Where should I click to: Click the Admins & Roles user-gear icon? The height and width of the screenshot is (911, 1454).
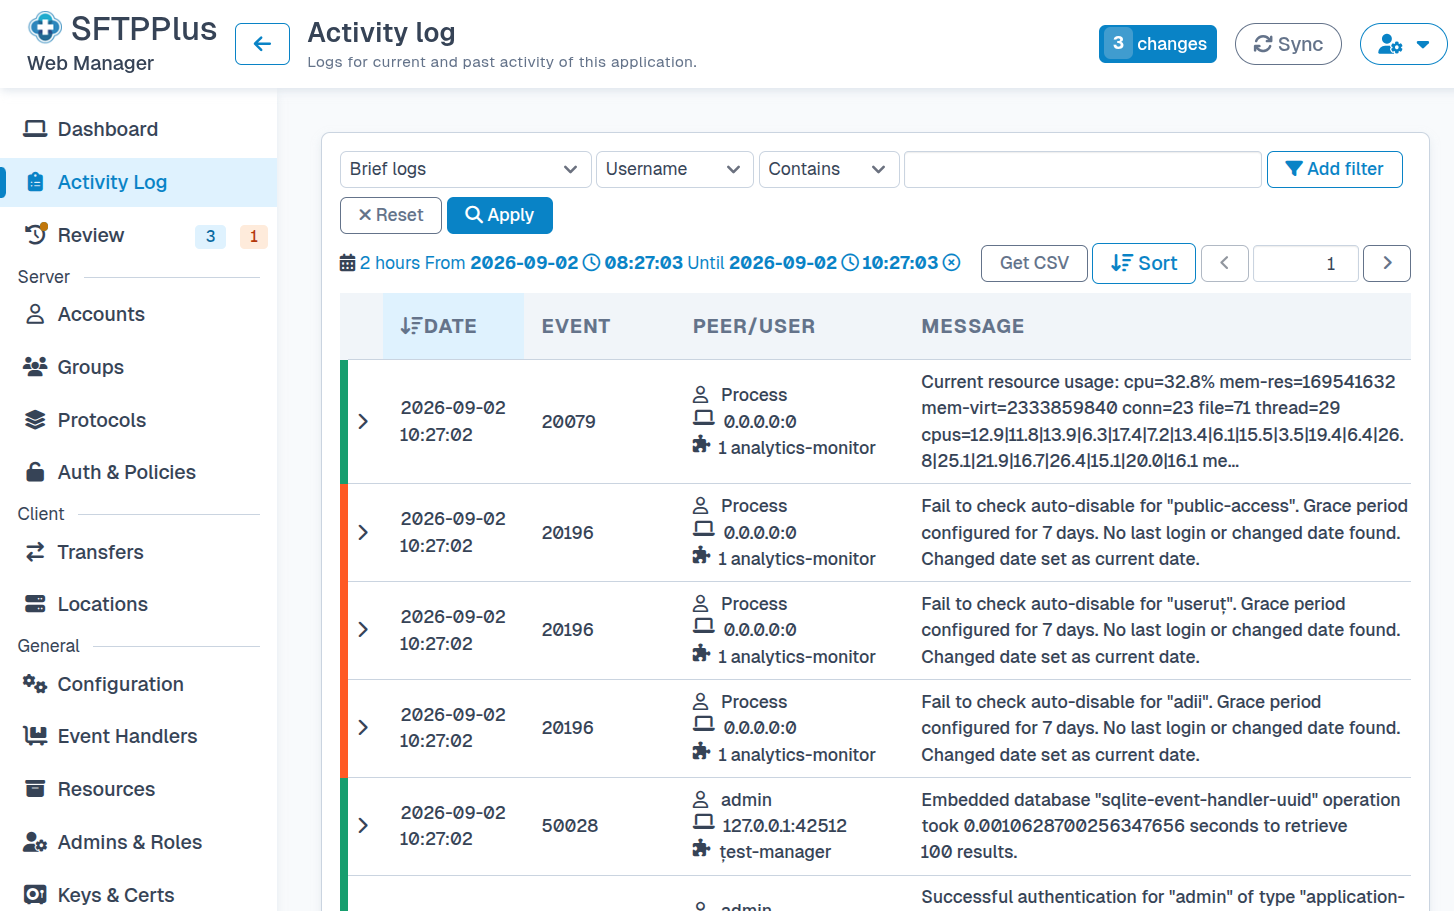35,842
